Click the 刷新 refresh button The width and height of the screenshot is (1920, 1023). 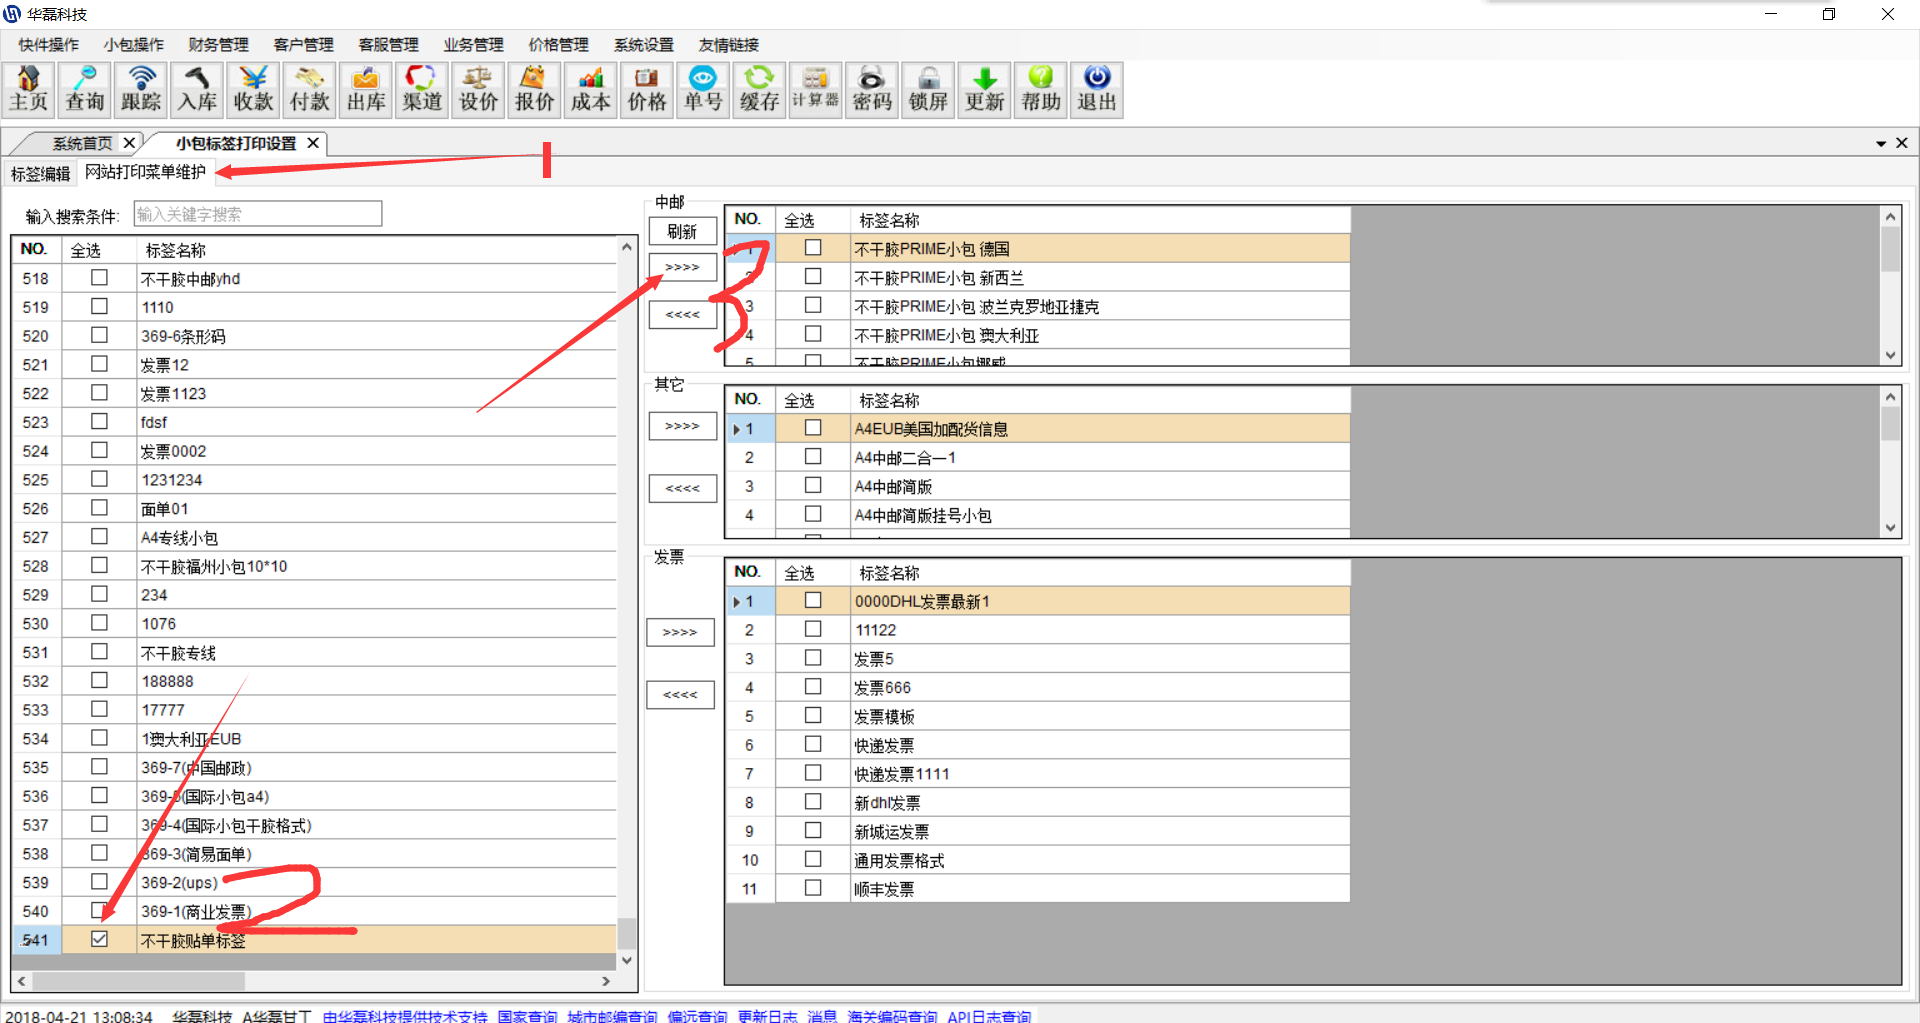(682, 232)
